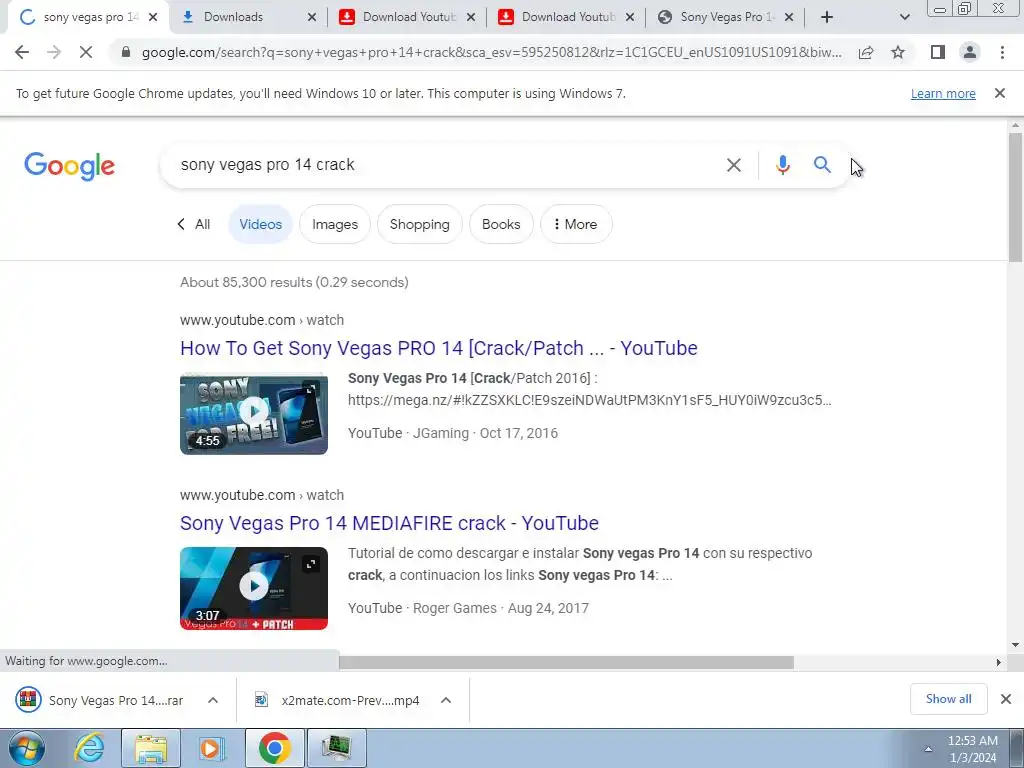Start a voice search with the microphone
The image size is (1024, 768).
(x=782, y=165)
